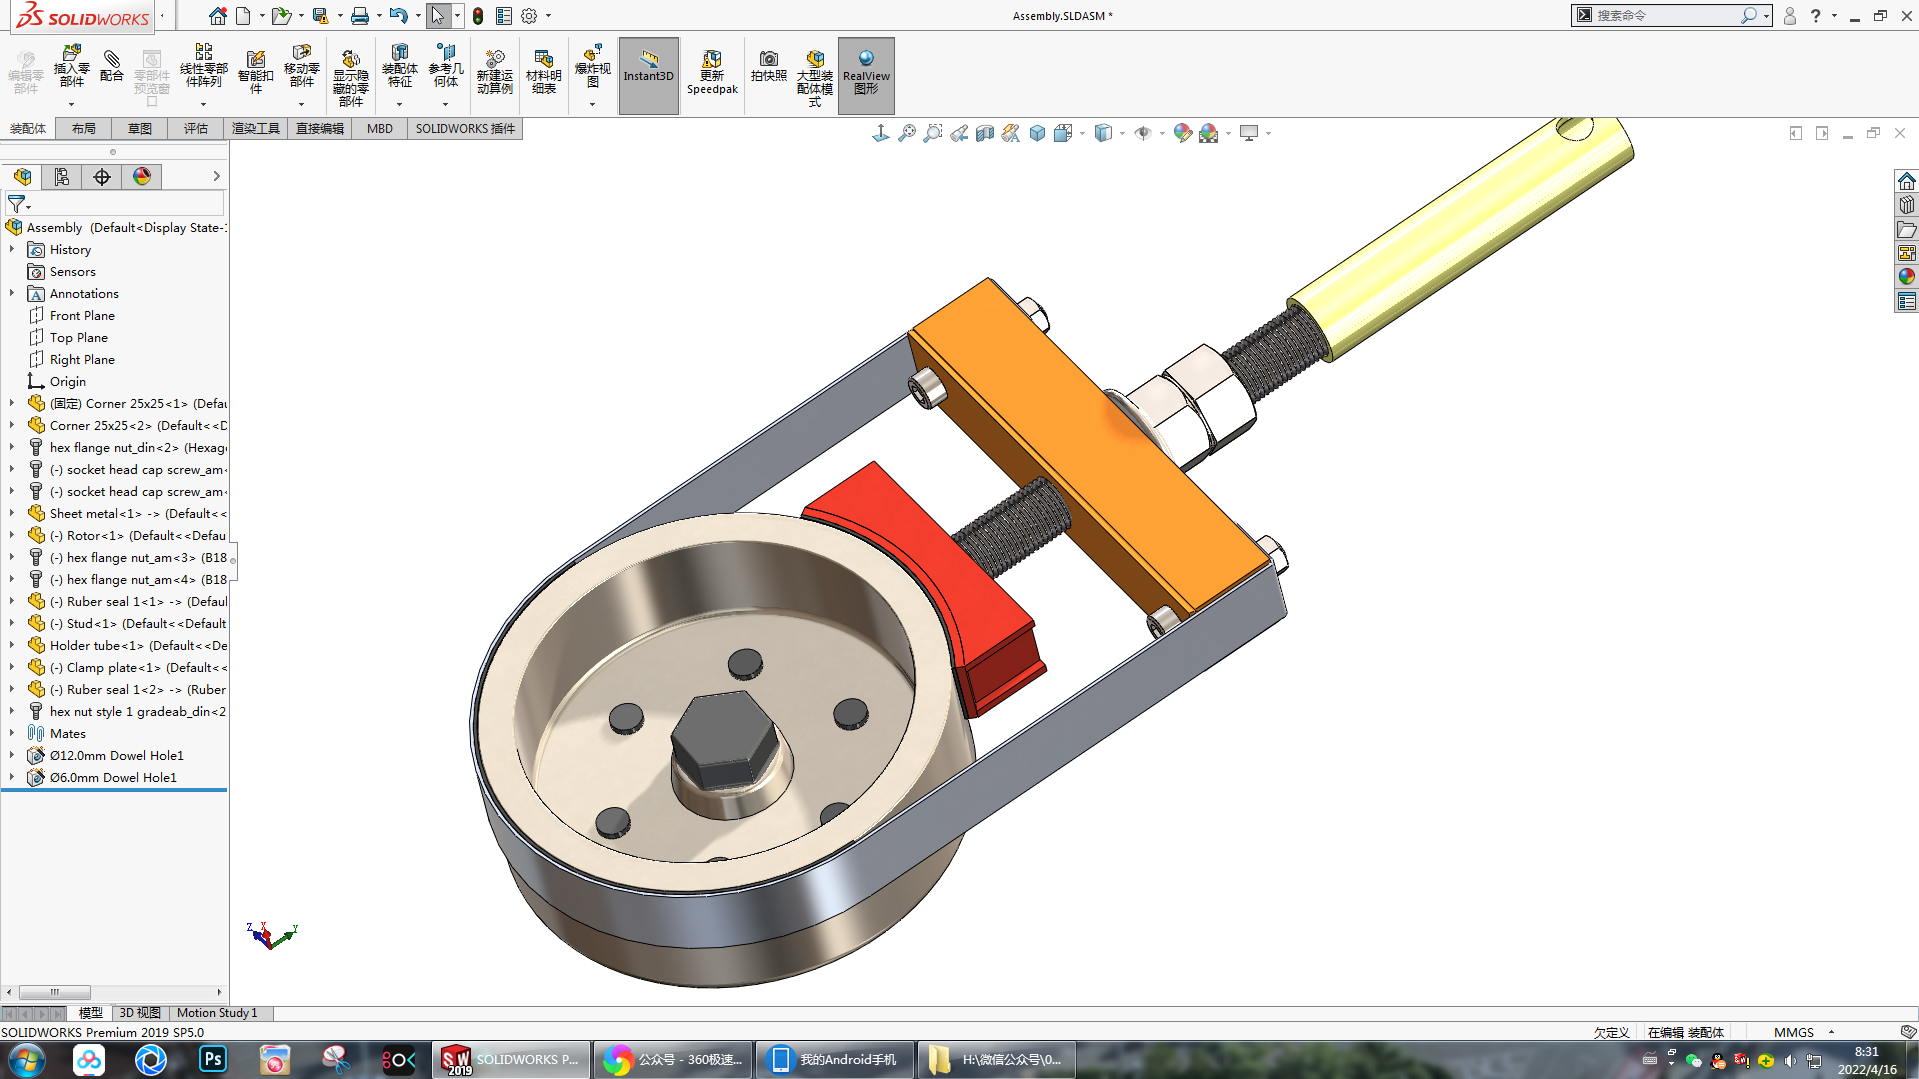The width and height of the screenshot is (1919, 1079).
Task: Expand the Holder tube<1> node
Action: coord(12,645)
